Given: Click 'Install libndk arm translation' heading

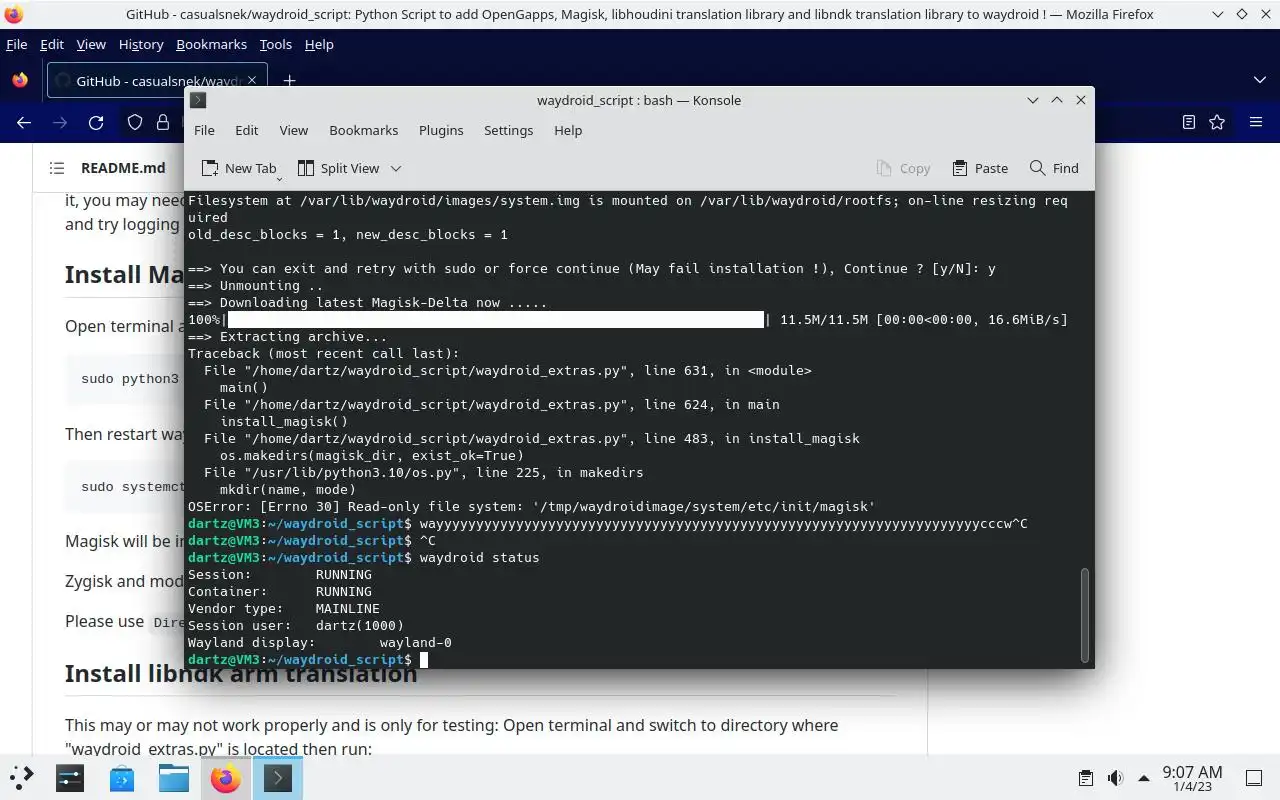Looking at the screenshot, I should 241,673.
